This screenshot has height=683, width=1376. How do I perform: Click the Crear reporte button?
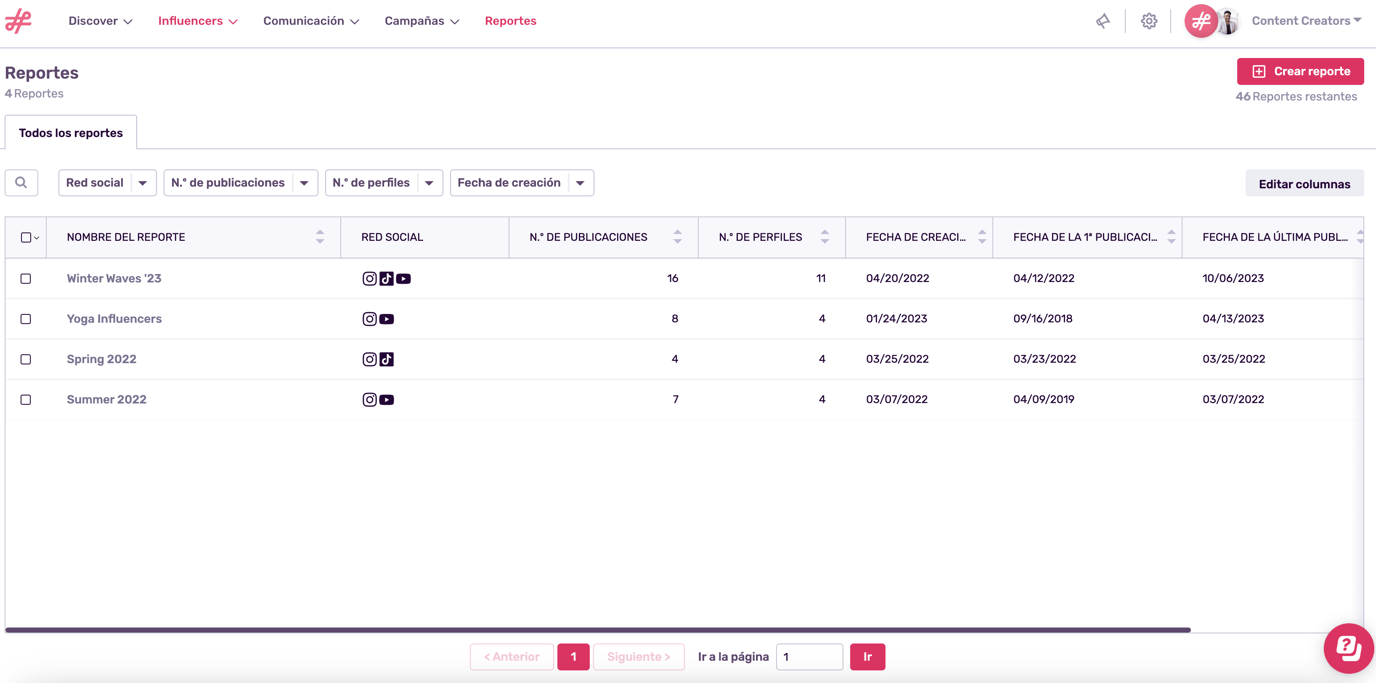[x=1300, y=72]
